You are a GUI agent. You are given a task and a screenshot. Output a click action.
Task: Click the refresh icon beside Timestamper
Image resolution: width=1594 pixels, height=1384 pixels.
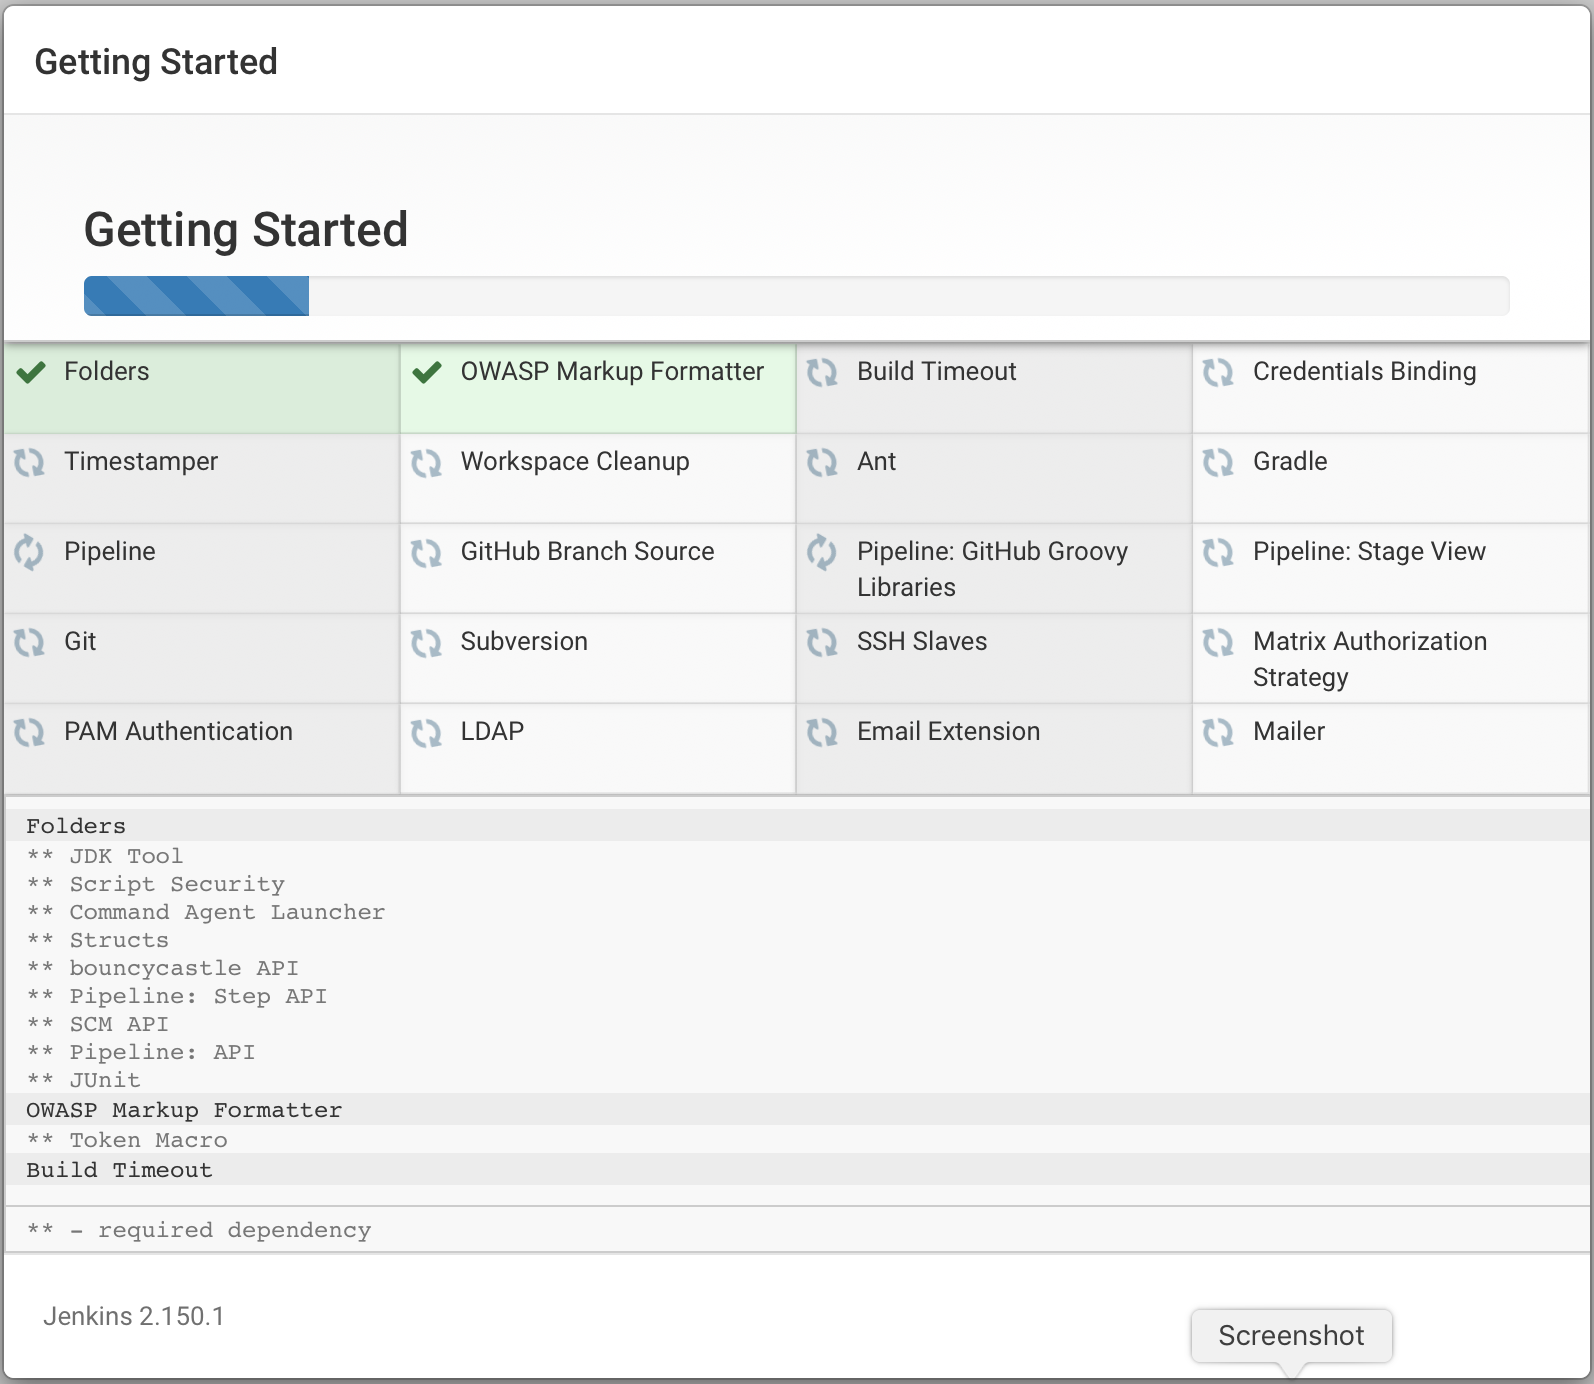(x=30, y=463)
